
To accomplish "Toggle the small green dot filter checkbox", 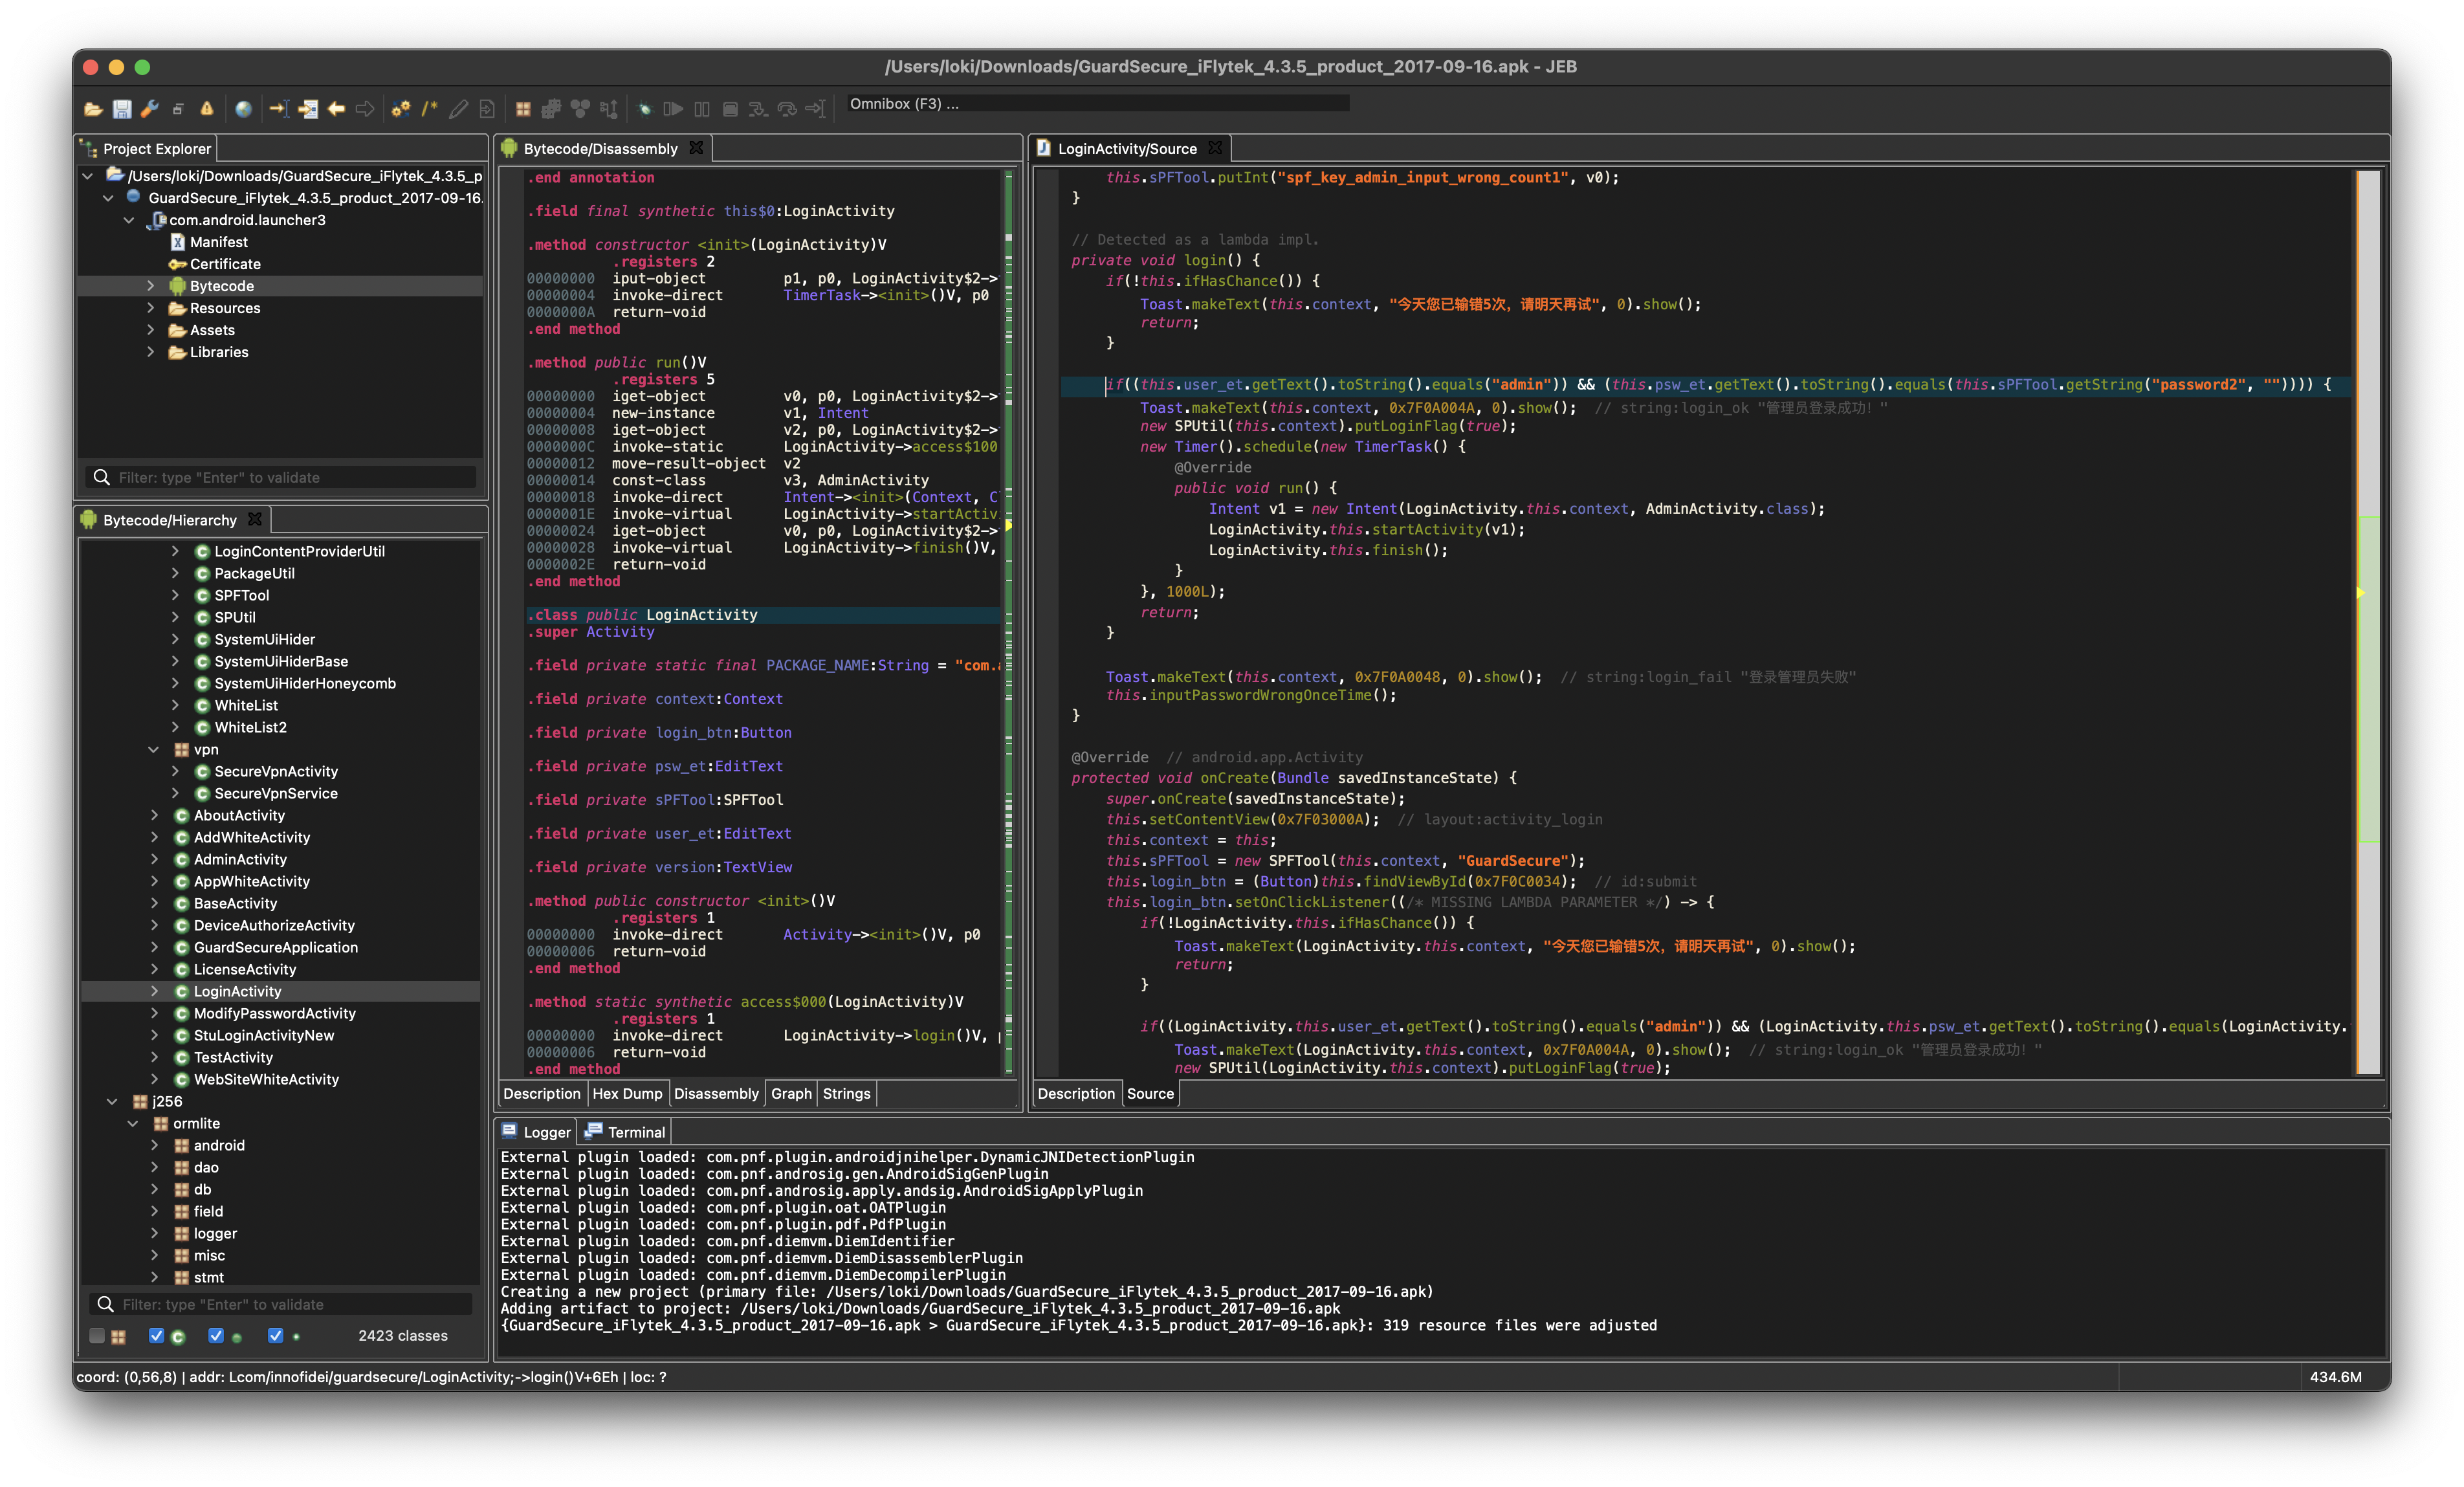I will pyautogui.click(x=276, y=1335).
